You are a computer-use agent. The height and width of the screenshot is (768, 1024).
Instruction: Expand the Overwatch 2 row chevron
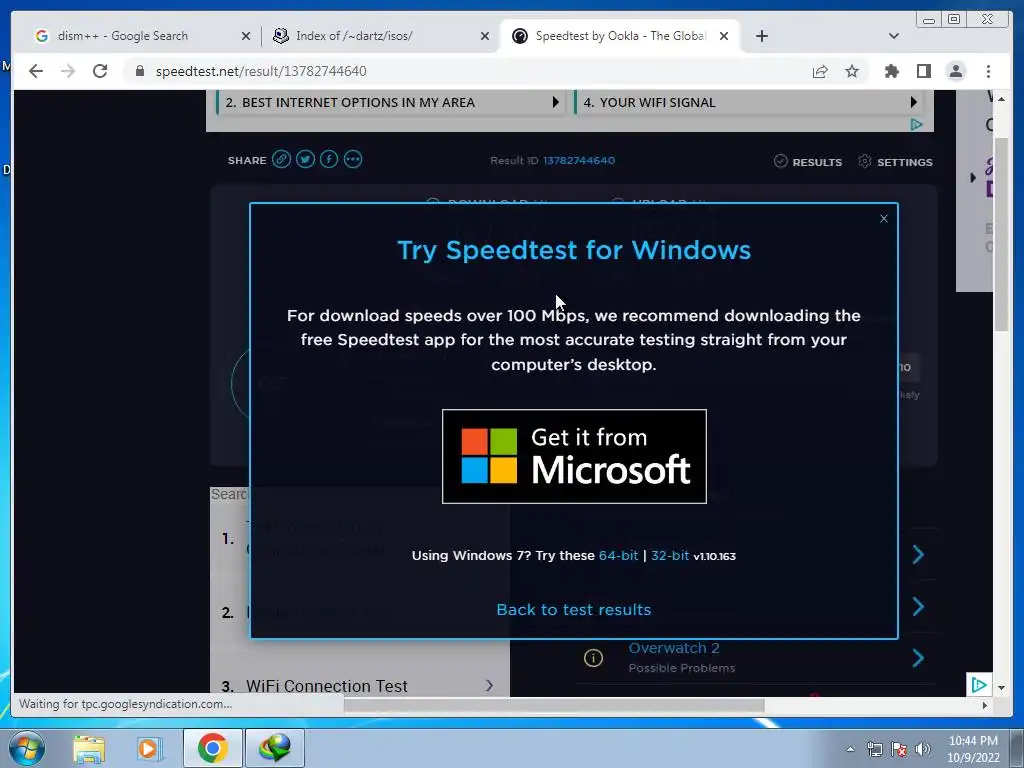(x=918, y=658)
